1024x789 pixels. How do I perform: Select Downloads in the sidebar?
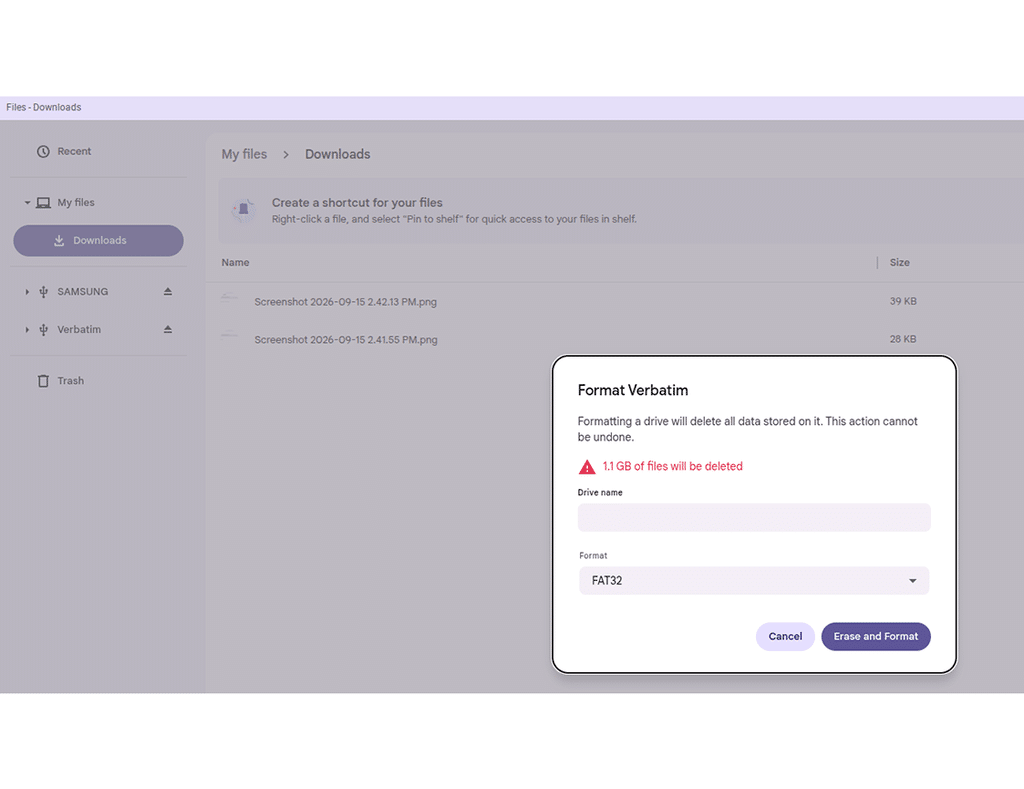pos(99,240)
